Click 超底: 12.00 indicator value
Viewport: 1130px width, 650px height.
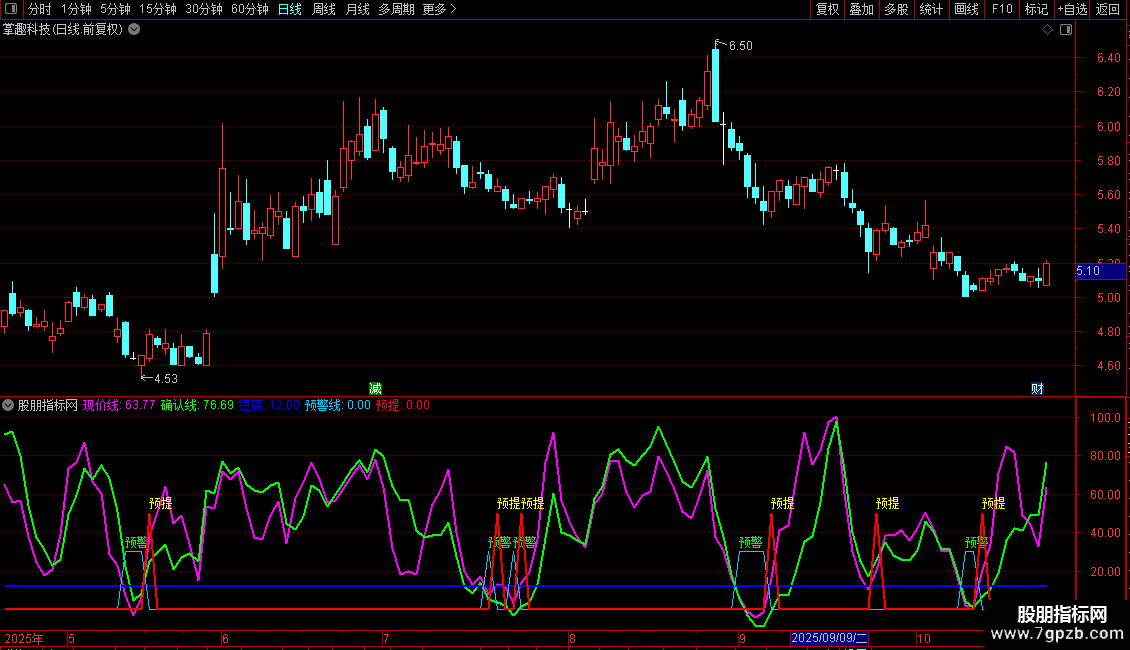coord(269,405)
